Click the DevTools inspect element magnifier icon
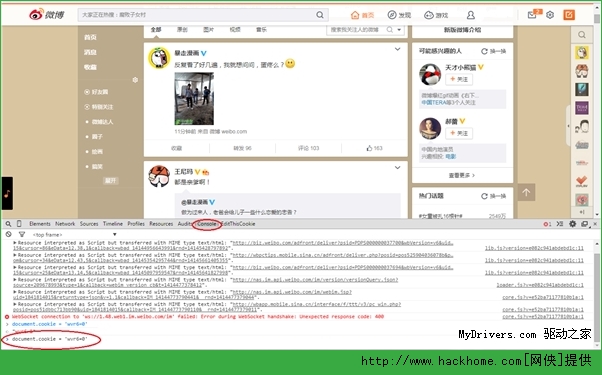 [8, 224]
